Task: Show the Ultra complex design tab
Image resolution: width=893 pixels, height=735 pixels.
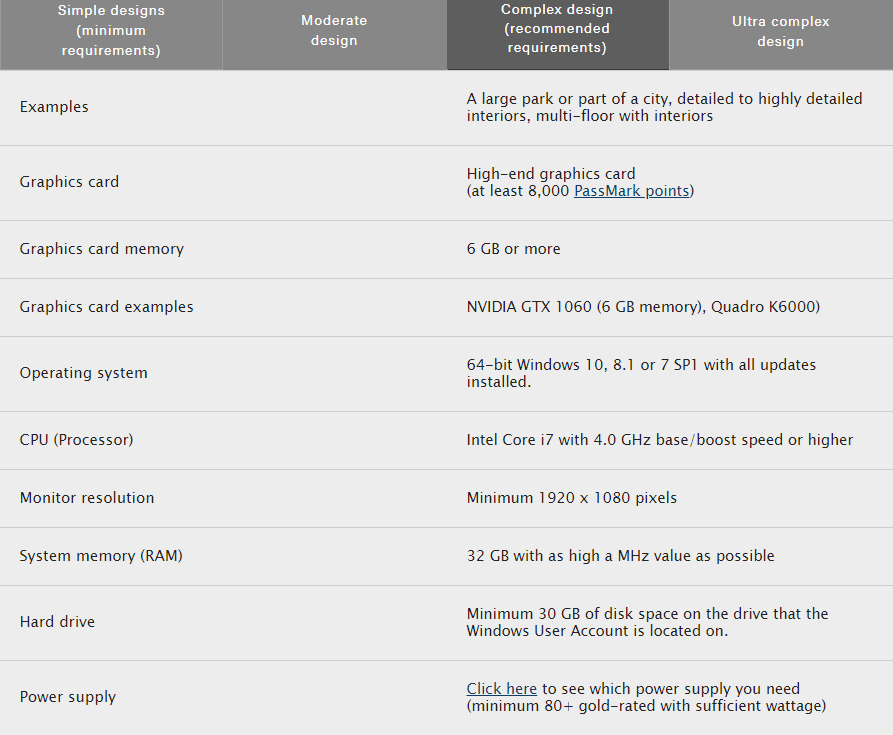Action: [780, 31]
